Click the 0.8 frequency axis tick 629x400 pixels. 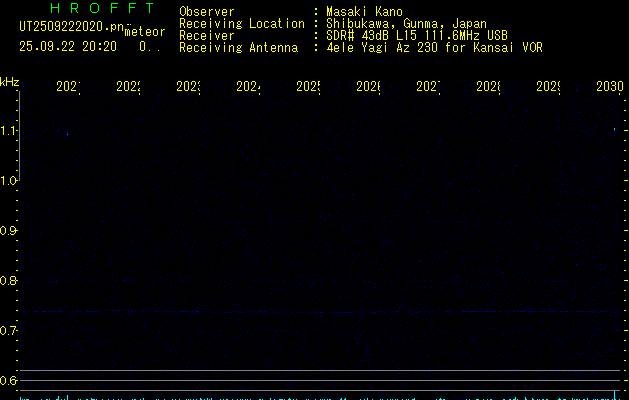(x=10, y=281)
